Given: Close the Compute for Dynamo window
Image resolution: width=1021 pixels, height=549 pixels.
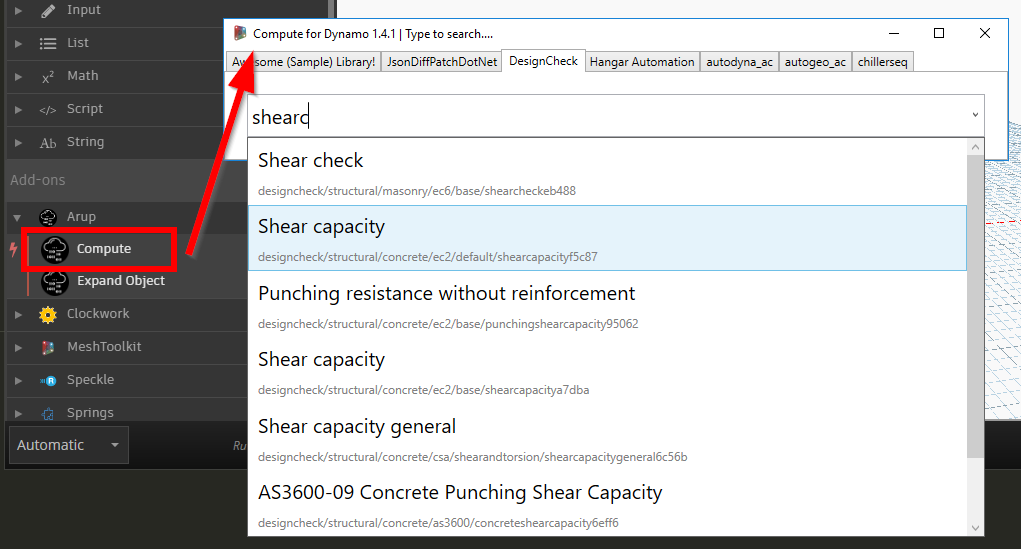Looking at the screenshot, I should point(985,33).
